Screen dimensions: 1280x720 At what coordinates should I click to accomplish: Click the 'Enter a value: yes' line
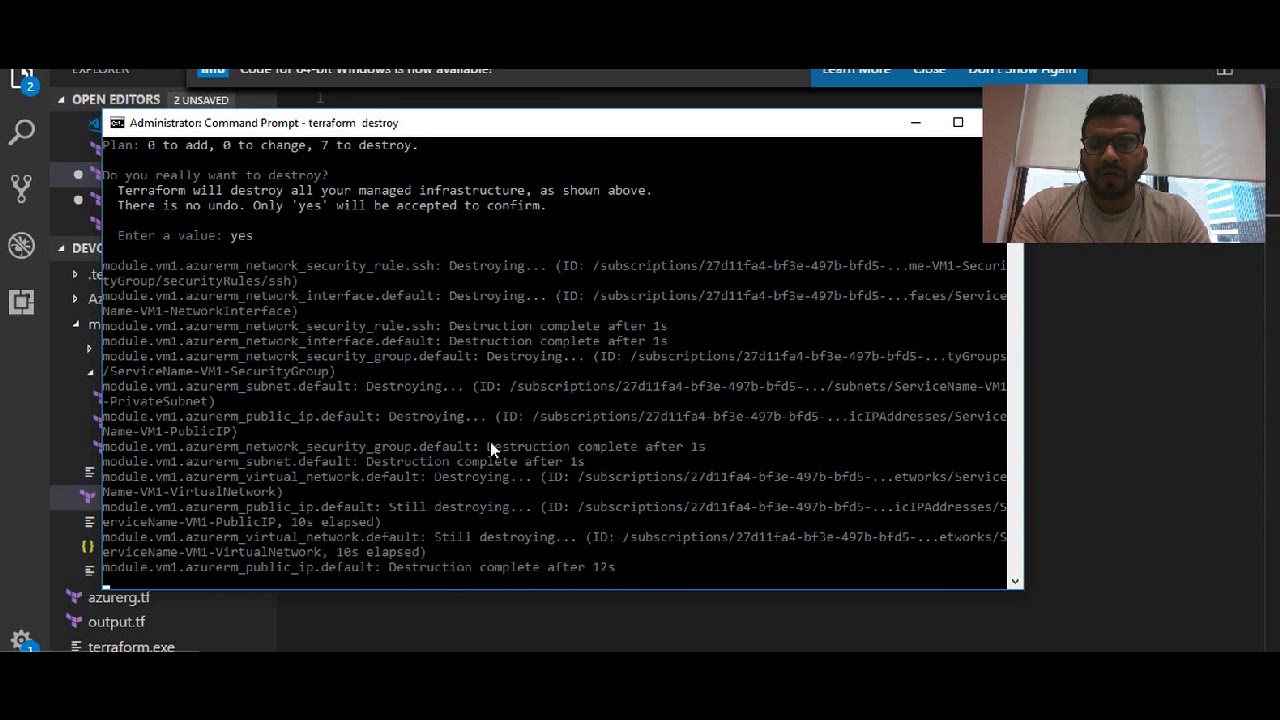pos(185,236)
